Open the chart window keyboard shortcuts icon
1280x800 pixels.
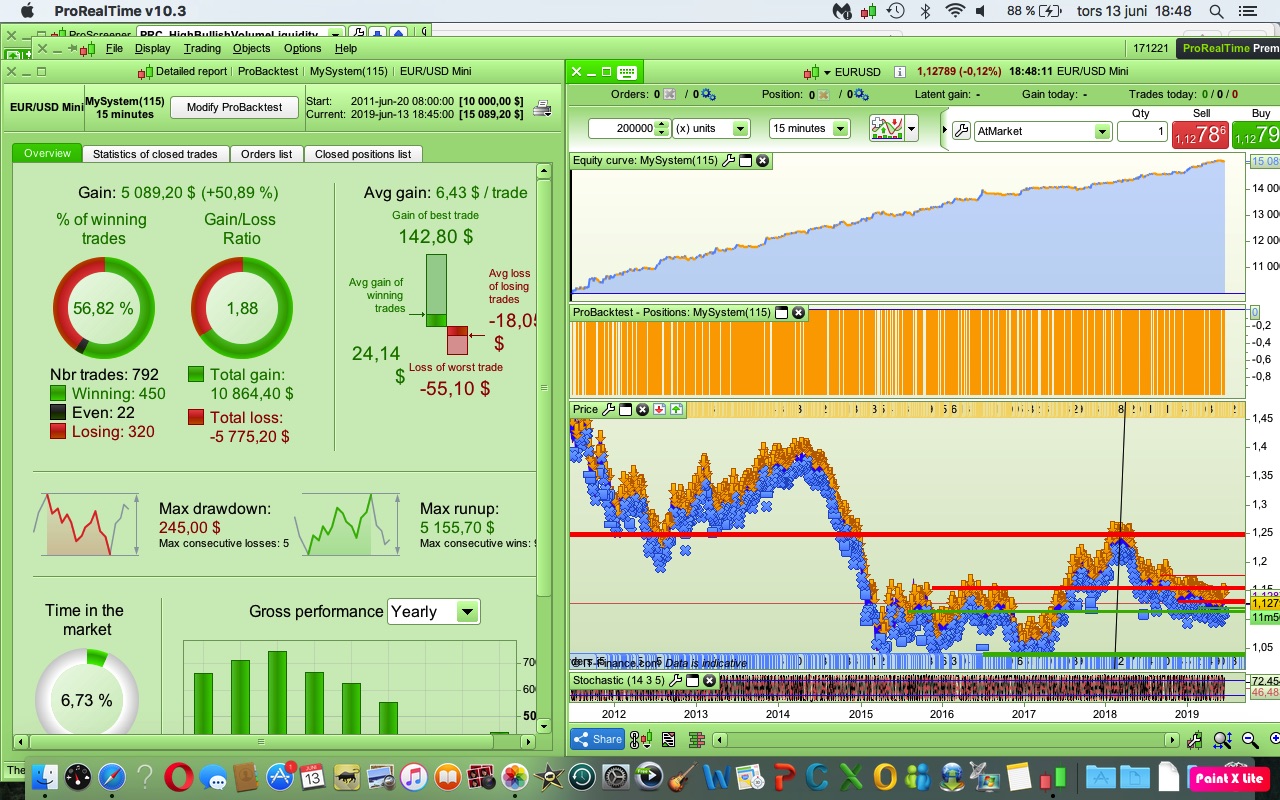click(627, 72)
